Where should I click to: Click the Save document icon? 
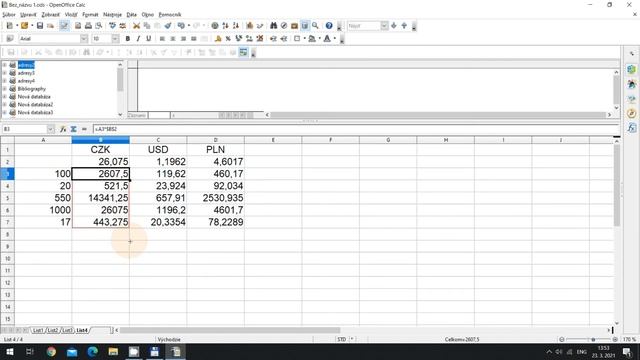coord(40,26)
